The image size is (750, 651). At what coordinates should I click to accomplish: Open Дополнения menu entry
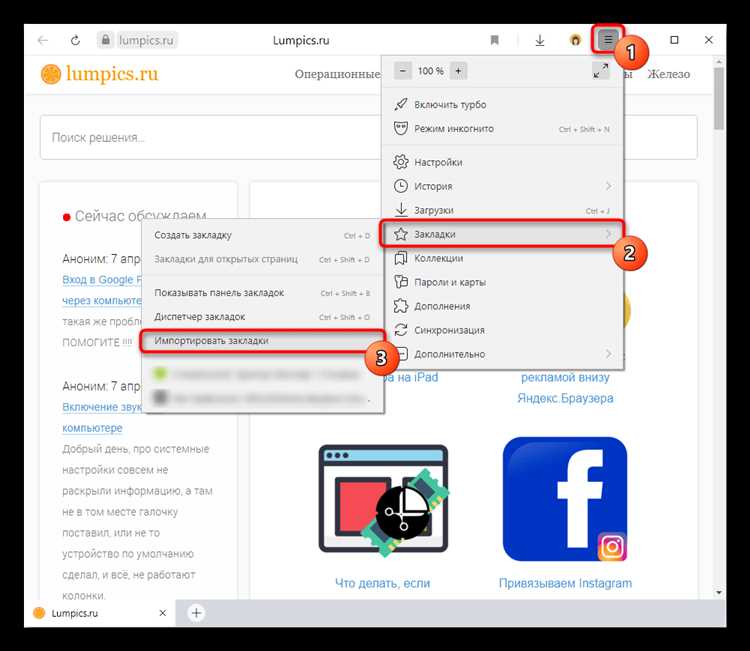point(503,306)
